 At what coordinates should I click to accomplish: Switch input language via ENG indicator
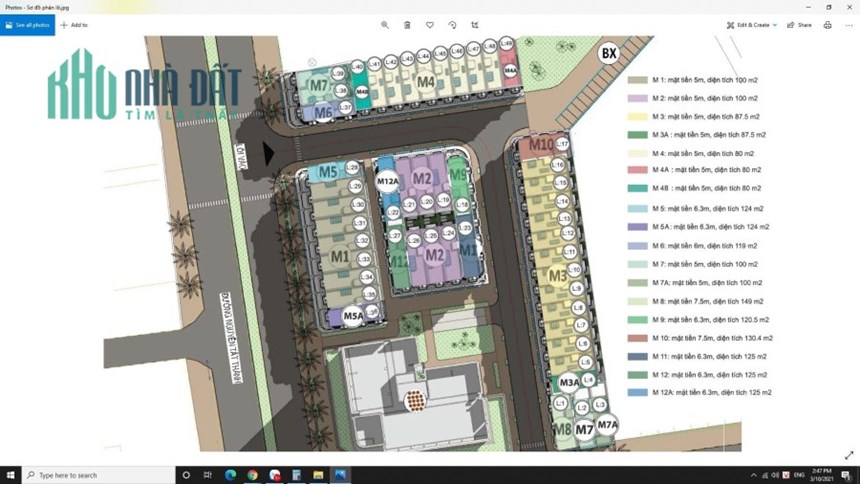tap(799, 475)
